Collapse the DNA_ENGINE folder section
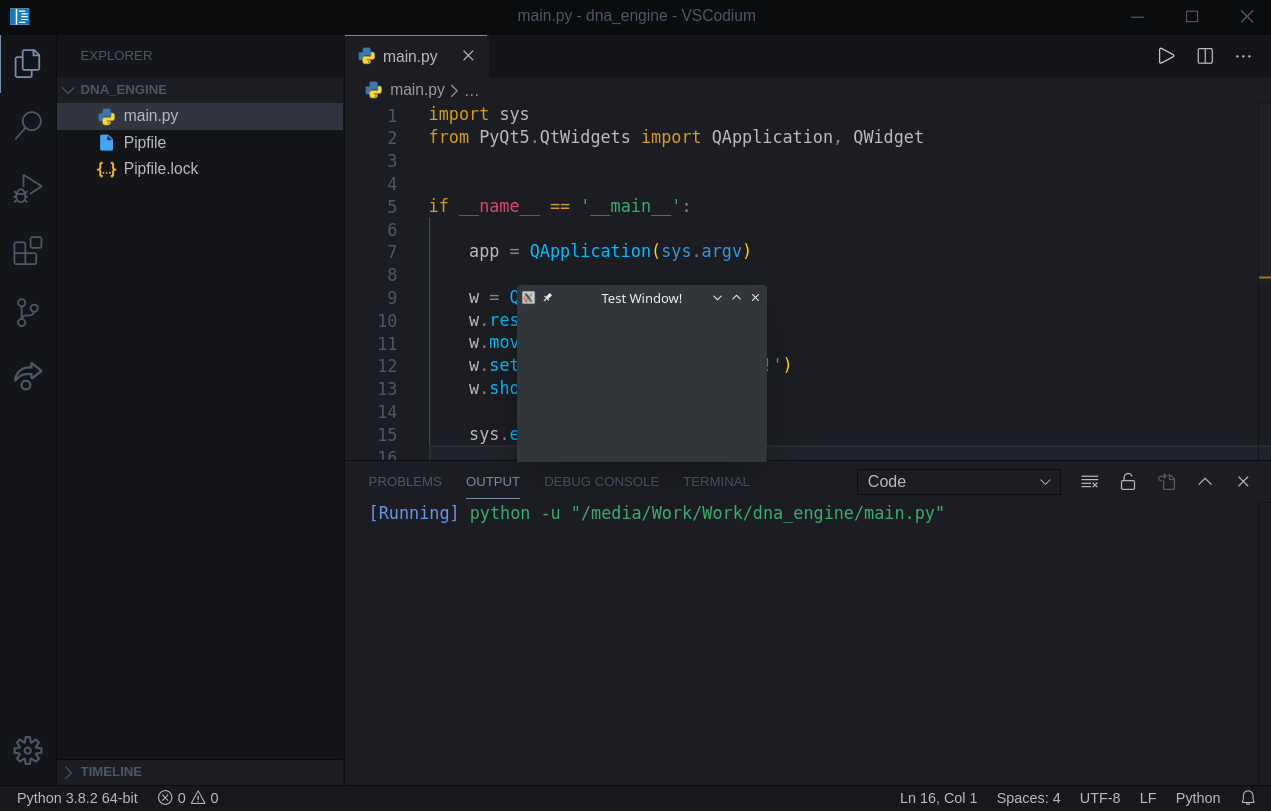Viewport: 1271px width, 811px height. click(200, 90)
